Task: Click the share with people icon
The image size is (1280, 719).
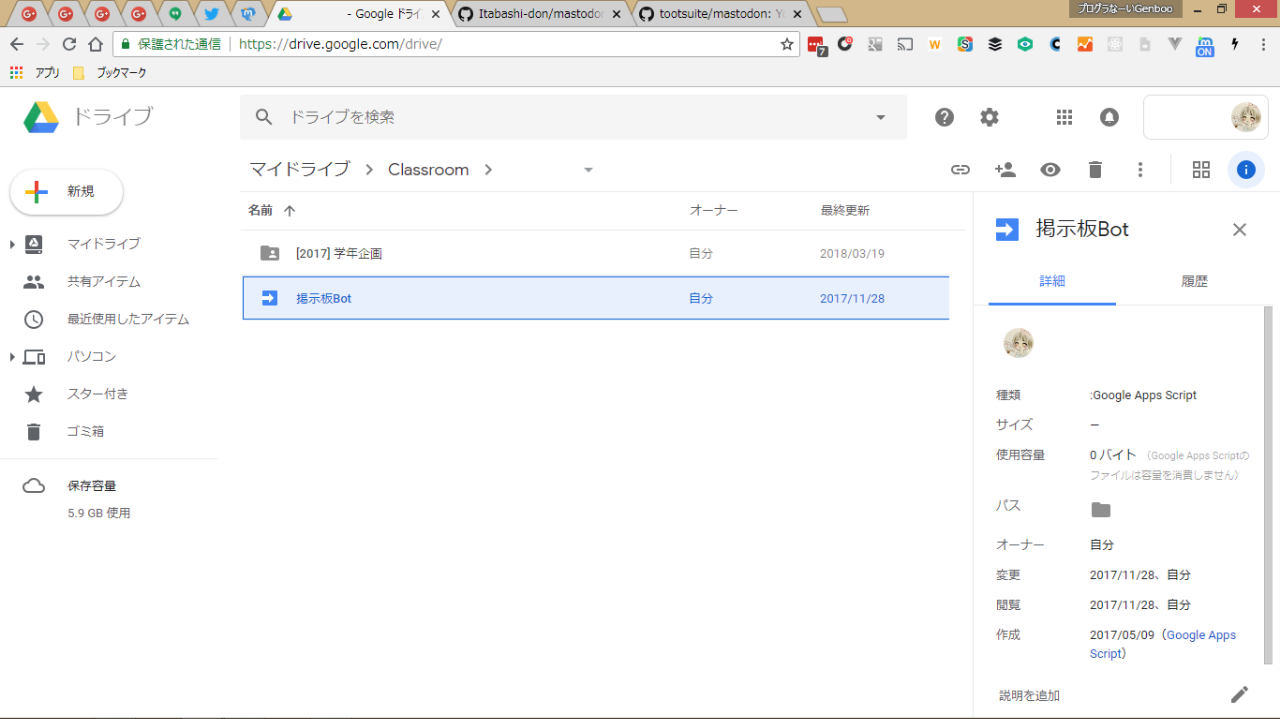Action: click(x=1005, y=170)
